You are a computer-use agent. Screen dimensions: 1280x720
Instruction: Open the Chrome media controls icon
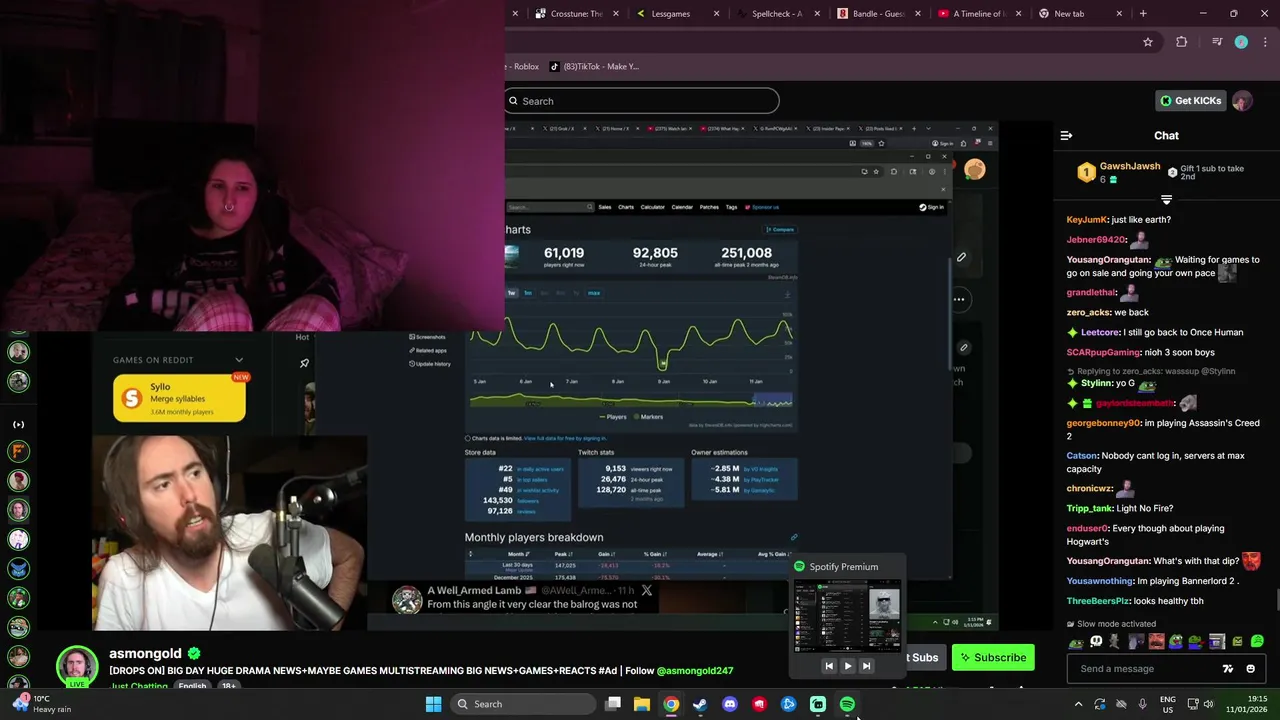point(1216,42)
